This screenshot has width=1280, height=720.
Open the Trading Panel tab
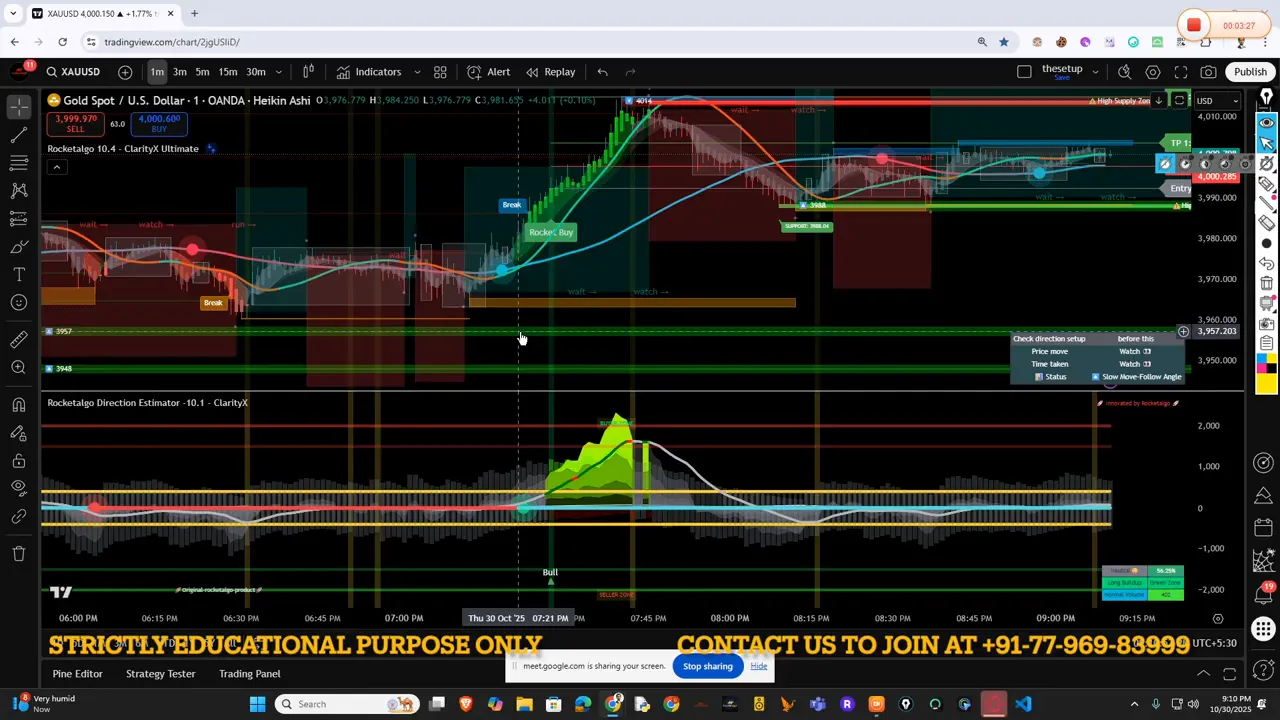[x=249, y=673]
